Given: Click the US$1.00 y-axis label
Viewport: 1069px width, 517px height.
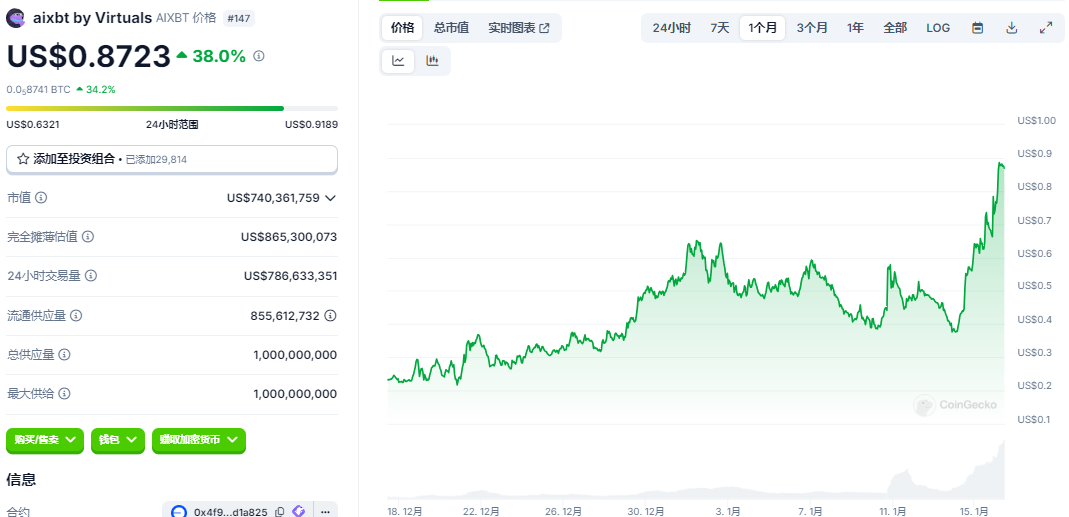Looking at the screenshot, I should [x=1036, y=121].
